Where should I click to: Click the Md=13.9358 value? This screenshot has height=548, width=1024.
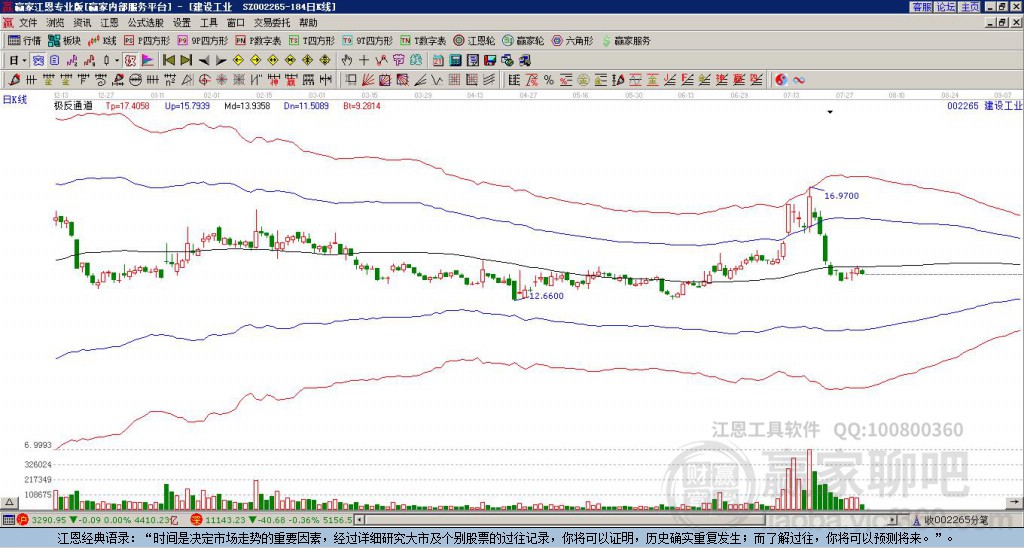click(247, 106)
